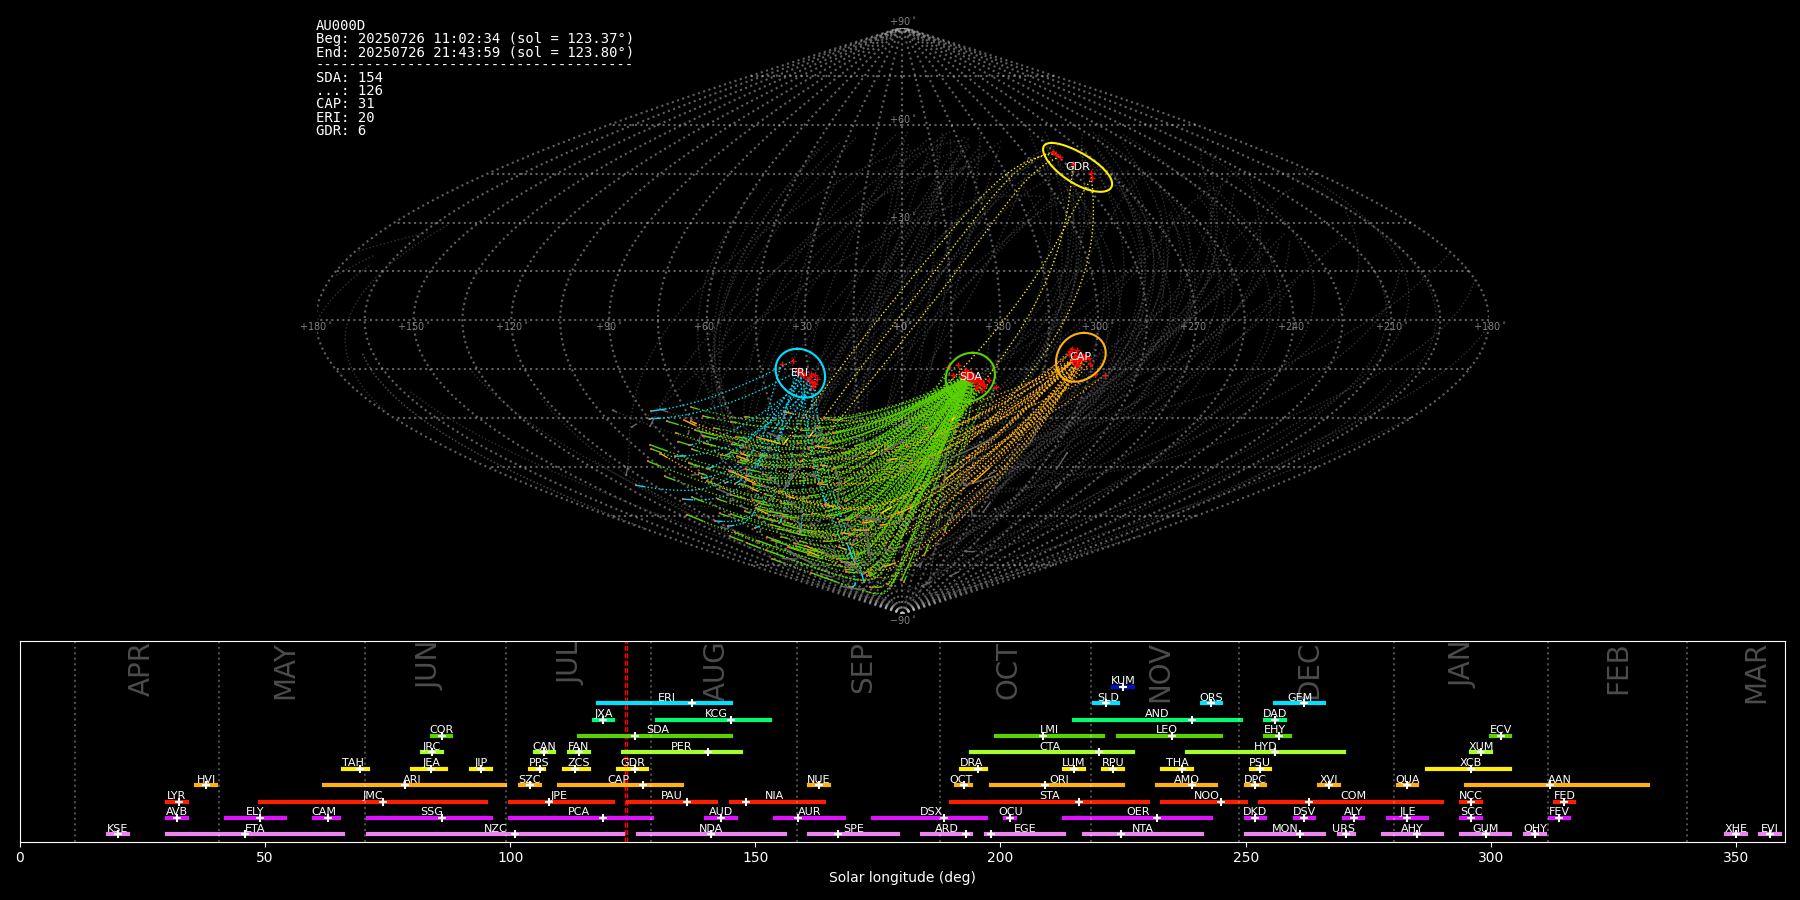Click the LEO shower label on the timeline
The height and width of the screenshot is (900, 1800).
coord(1167,730)
